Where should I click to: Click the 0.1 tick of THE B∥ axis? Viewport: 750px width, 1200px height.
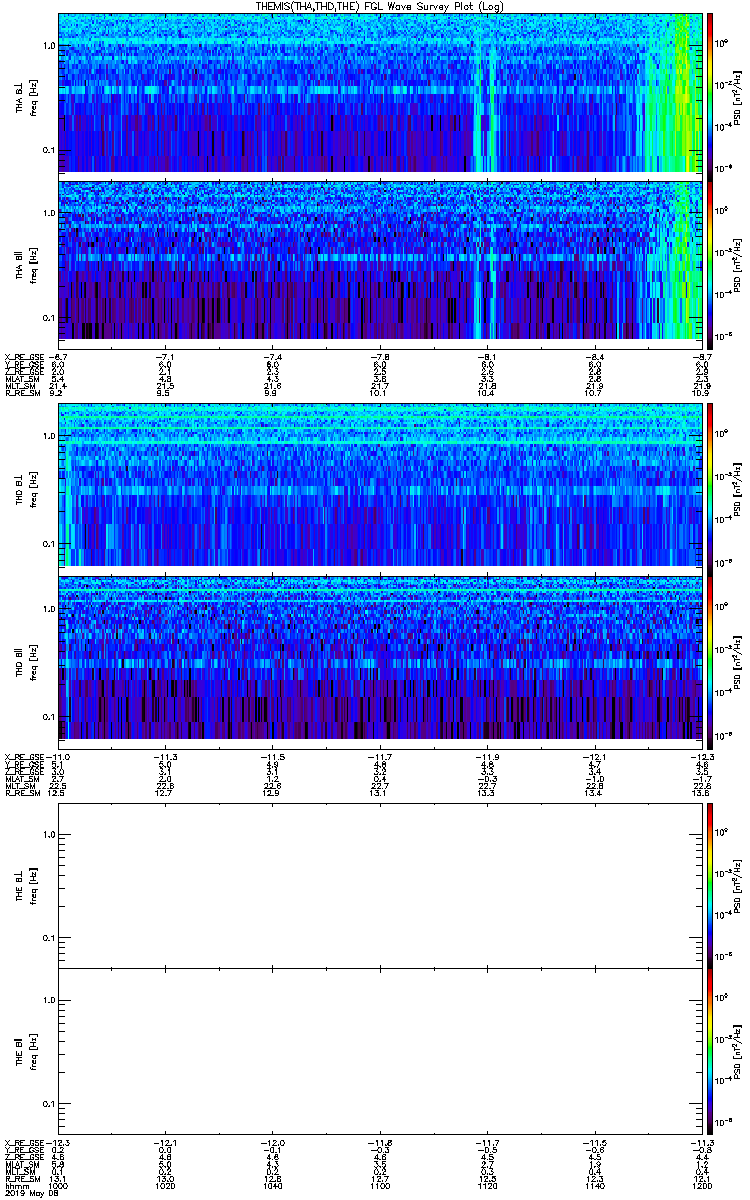tap(47, 1103)
